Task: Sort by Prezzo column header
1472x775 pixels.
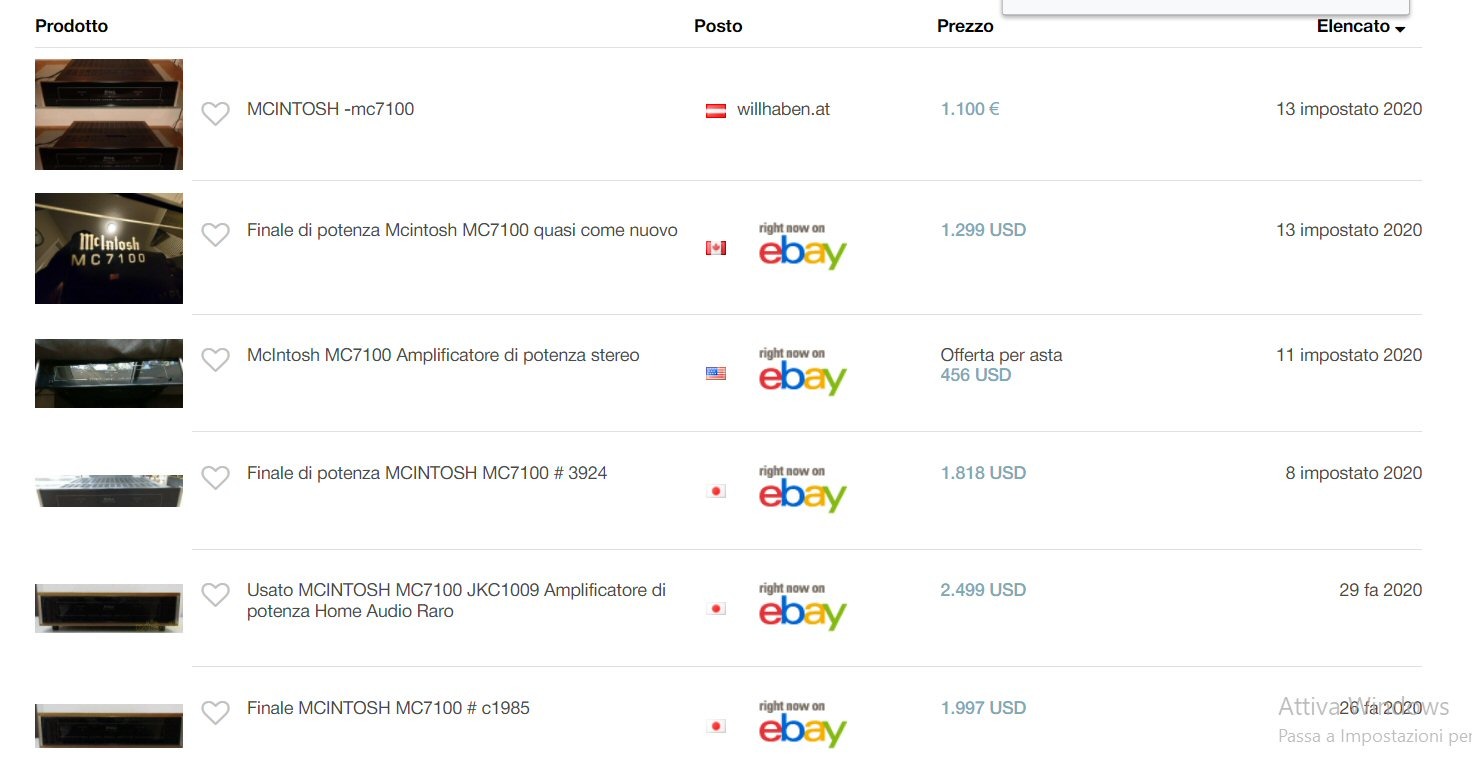Action: coord(965,27)
